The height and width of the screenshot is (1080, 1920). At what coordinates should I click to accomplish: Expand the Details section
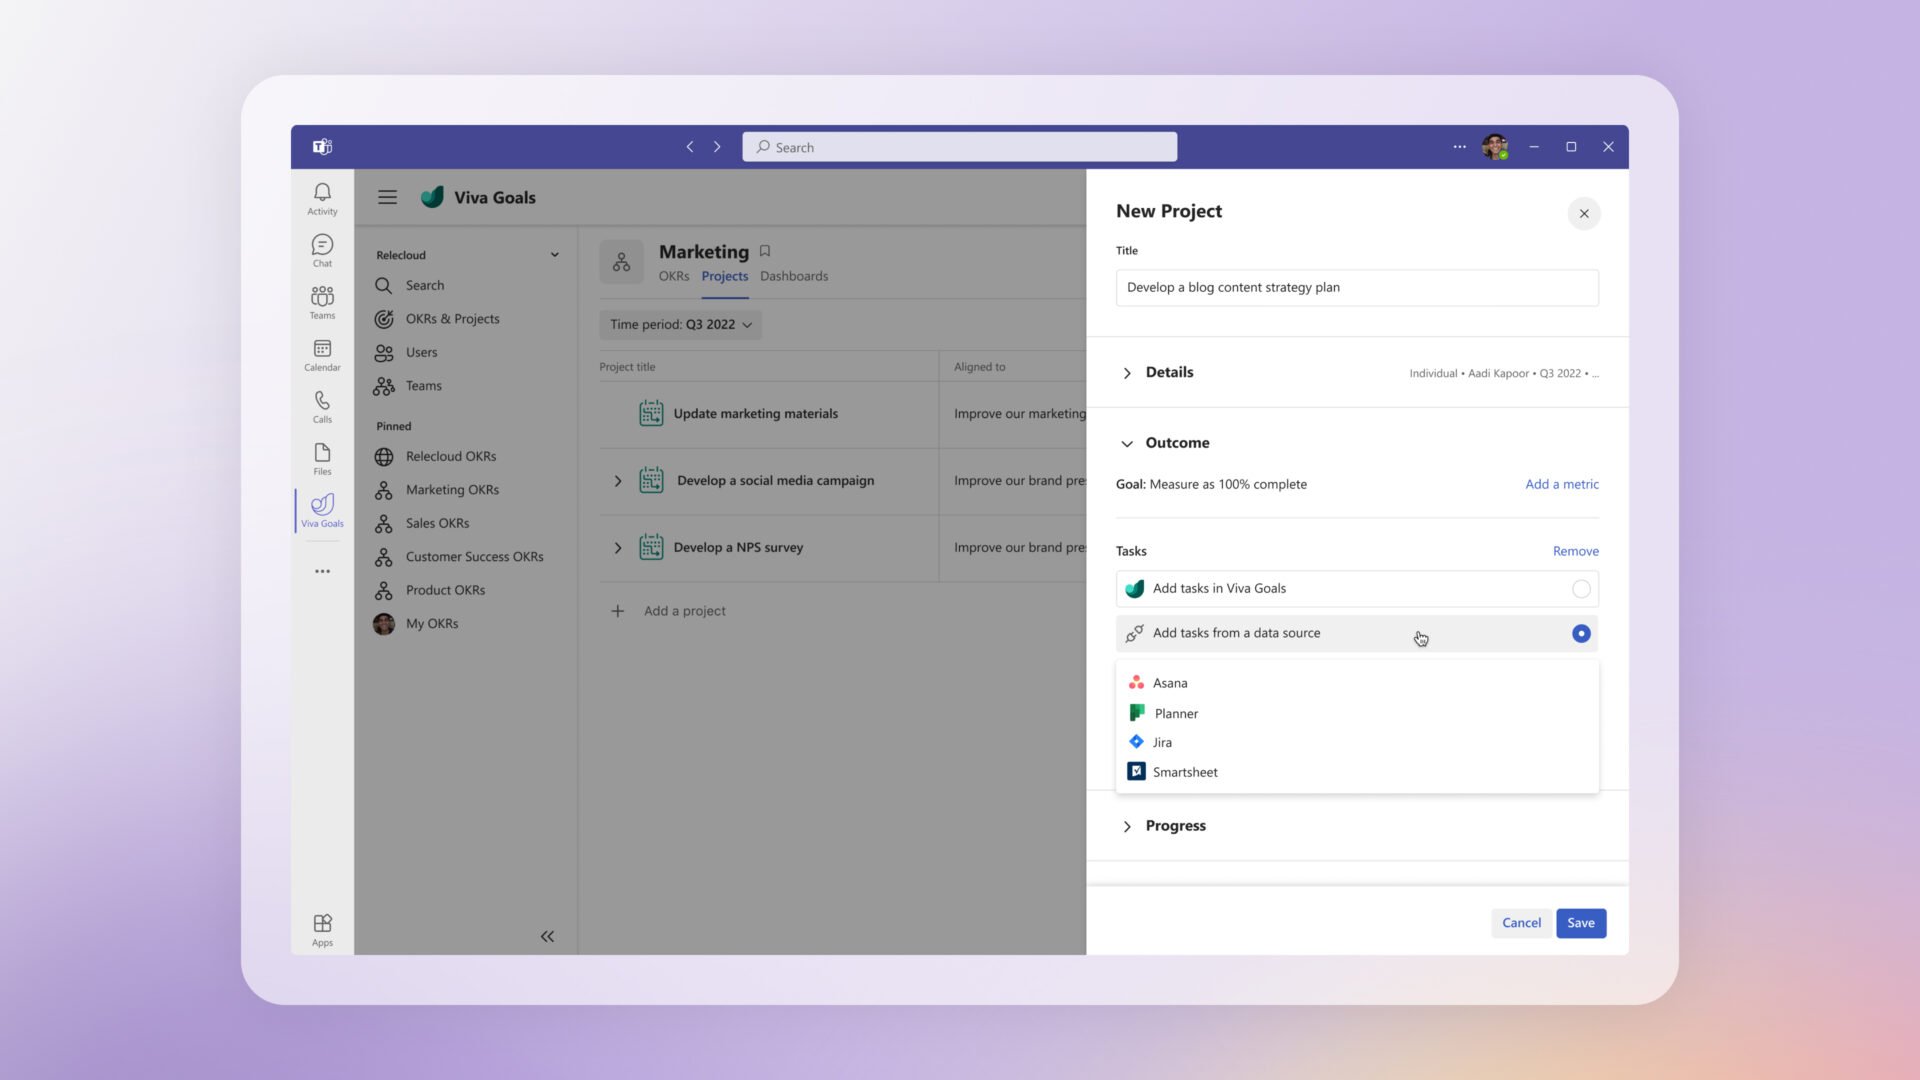pos(1127,373)
